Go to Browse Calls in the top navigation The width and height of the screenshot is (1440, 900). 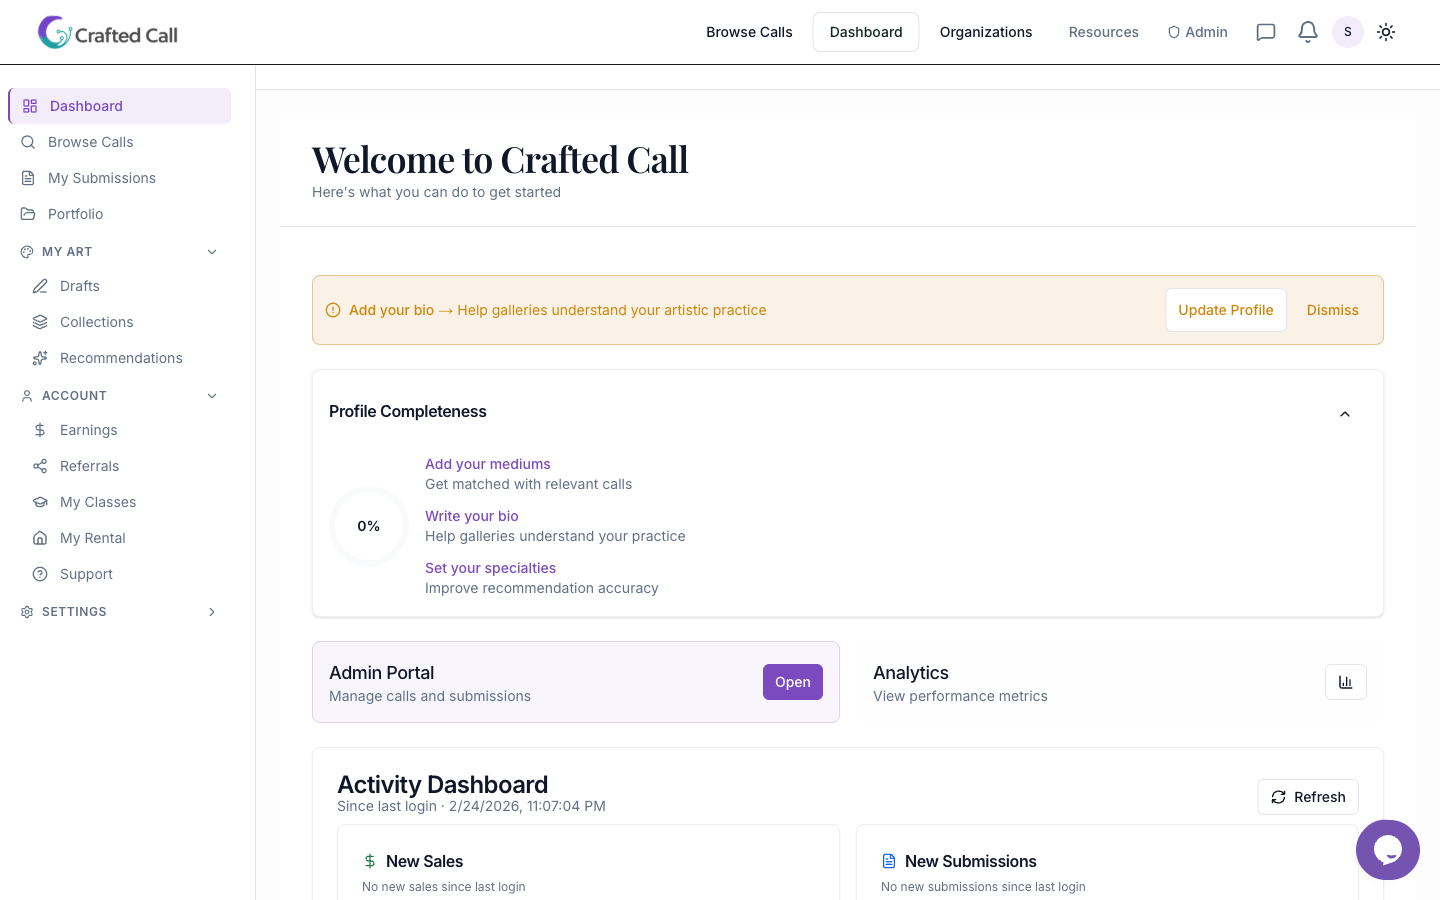[749, 31]
